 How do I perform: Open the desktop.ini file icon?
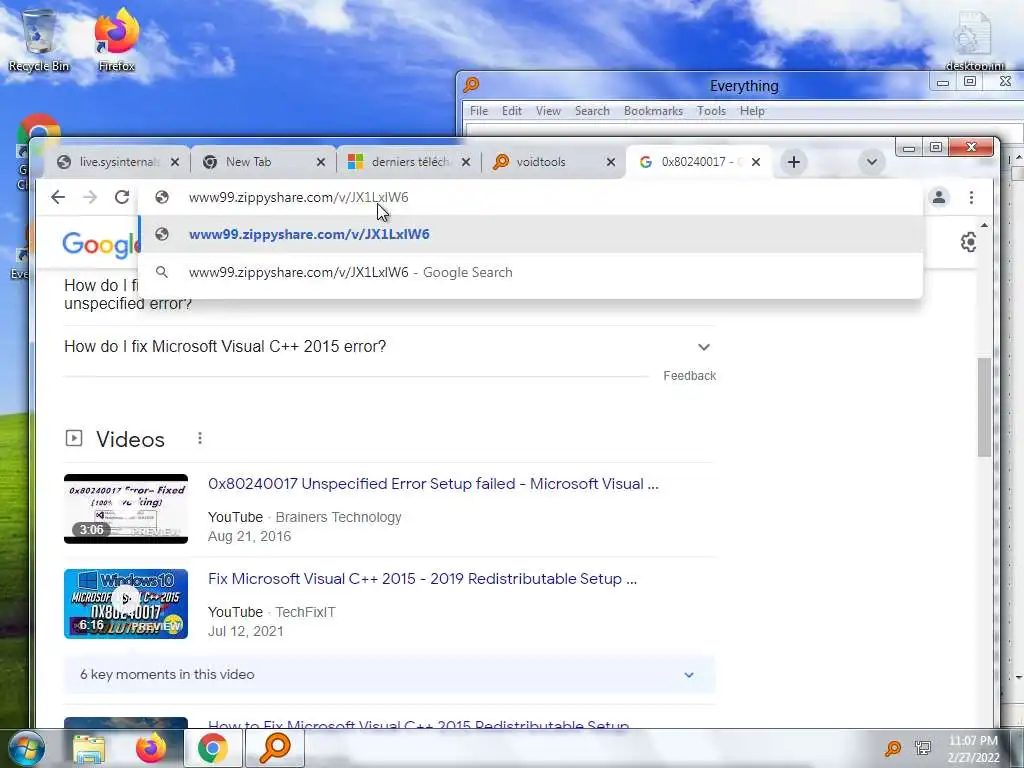pos(974,41)
